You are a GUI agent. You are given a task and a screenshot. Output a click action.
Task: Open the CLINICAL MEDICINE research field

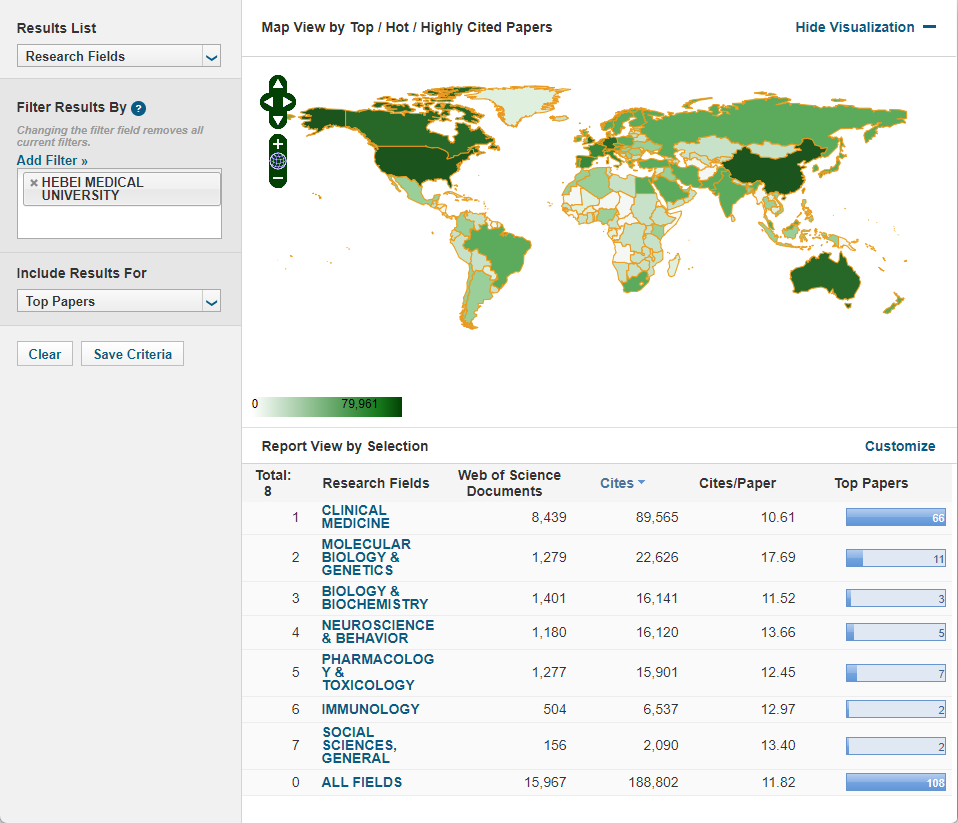355,517
